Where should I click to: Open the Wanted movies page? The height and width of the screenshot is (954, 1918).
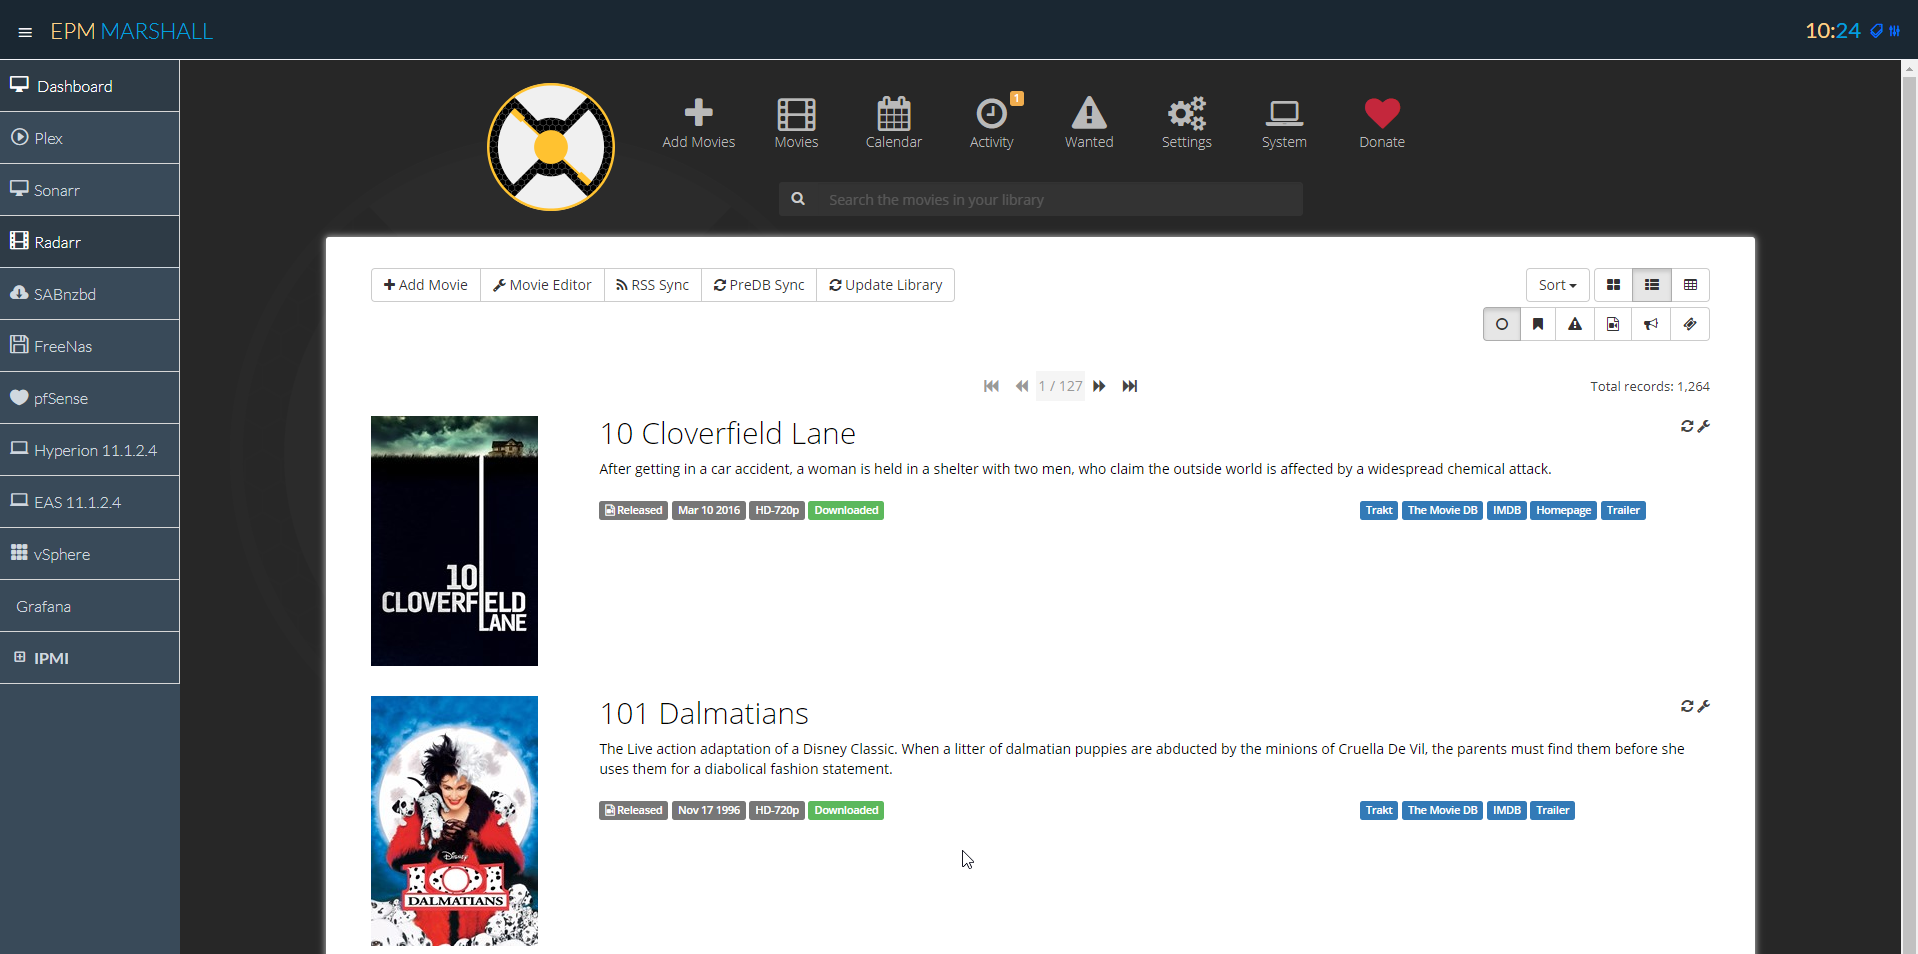coord(1089,124)
